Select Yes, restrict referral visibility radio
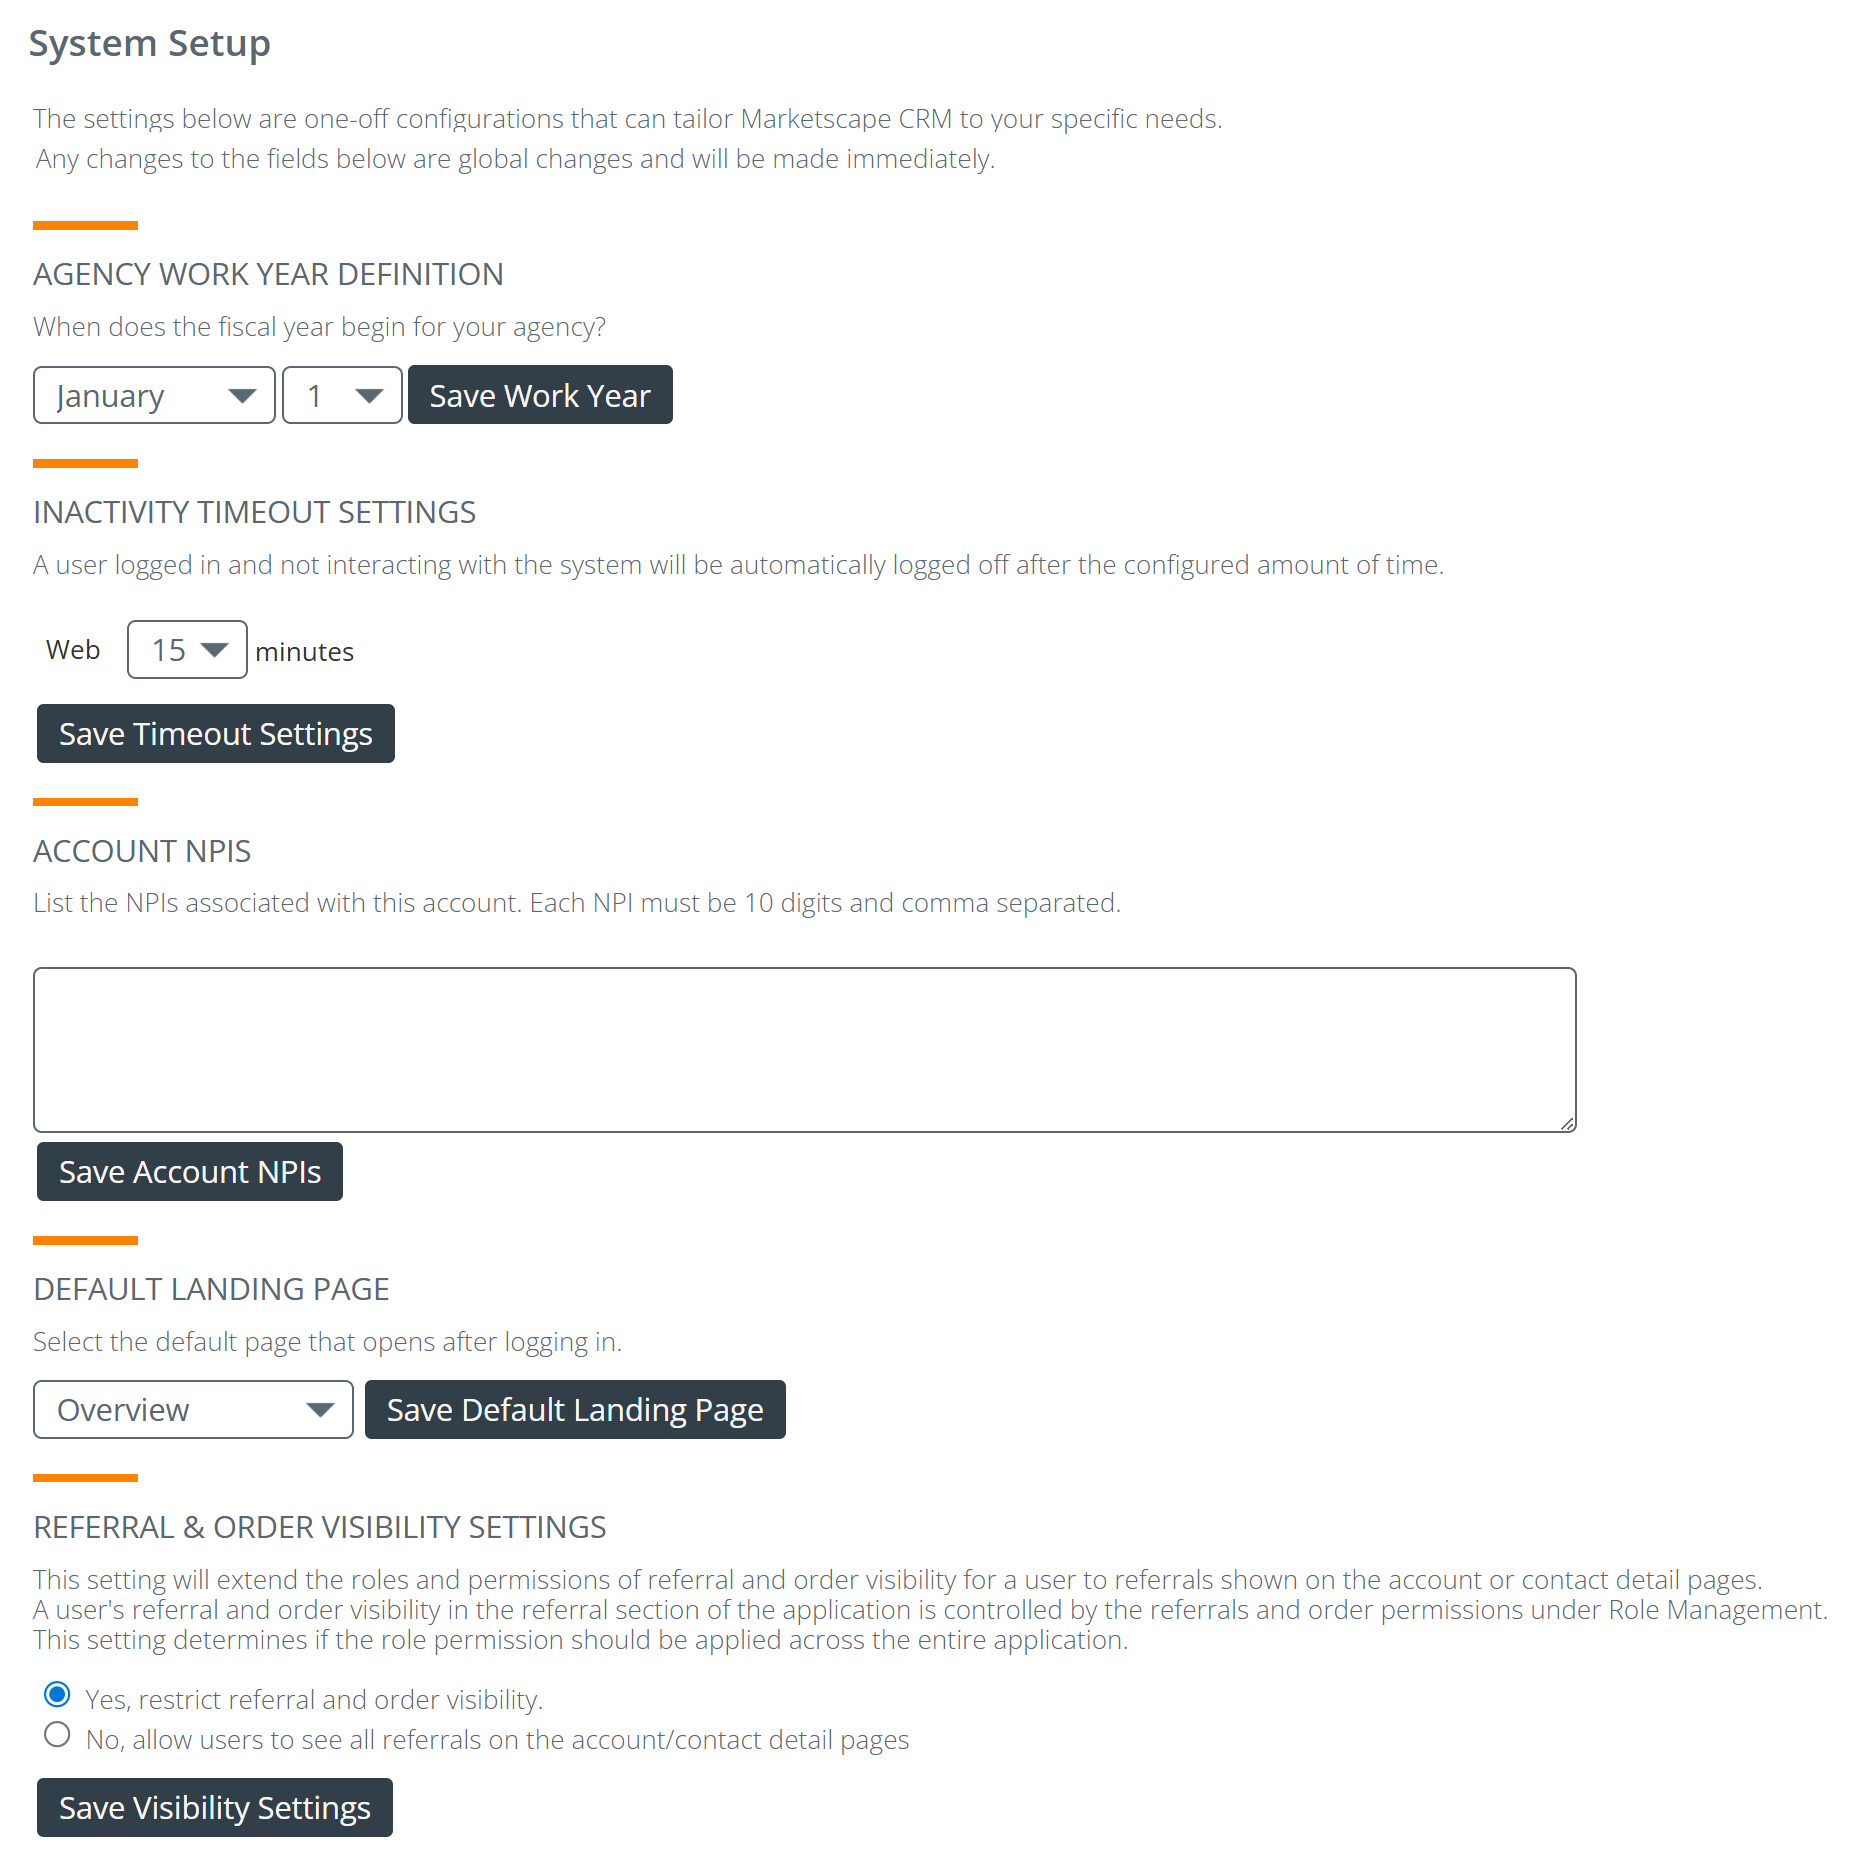Screen dimensions: 1871x1860 58,1695
